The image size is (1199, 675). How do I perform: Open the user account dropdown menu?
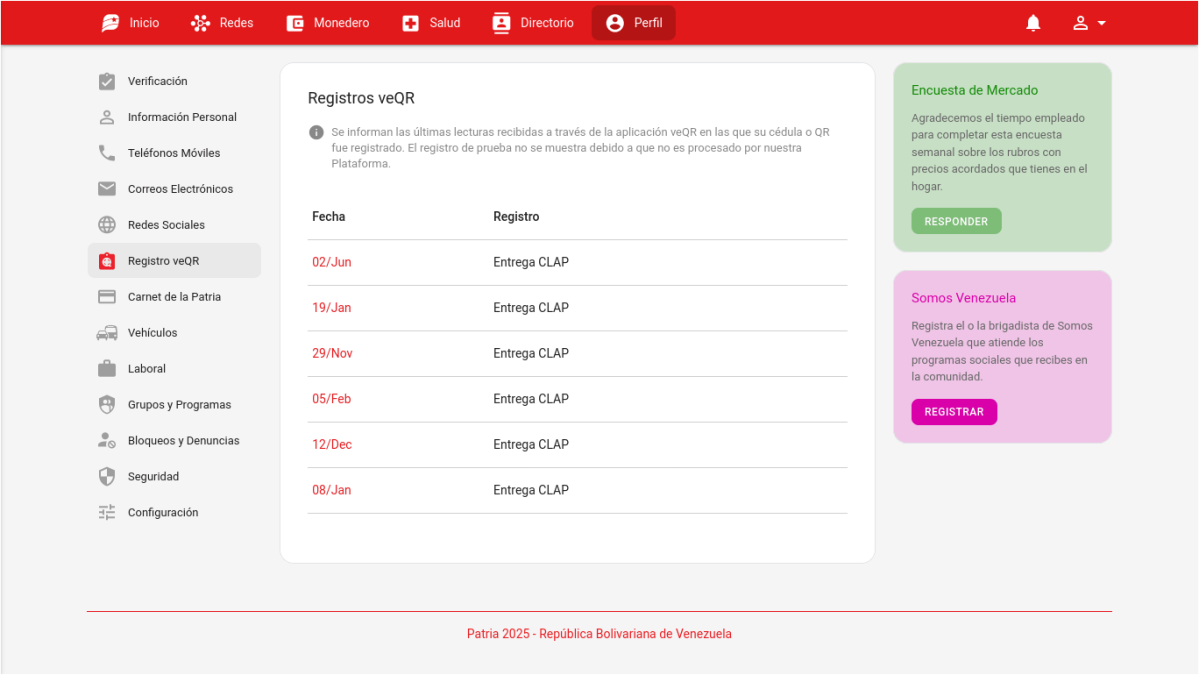coord(1088,23)
